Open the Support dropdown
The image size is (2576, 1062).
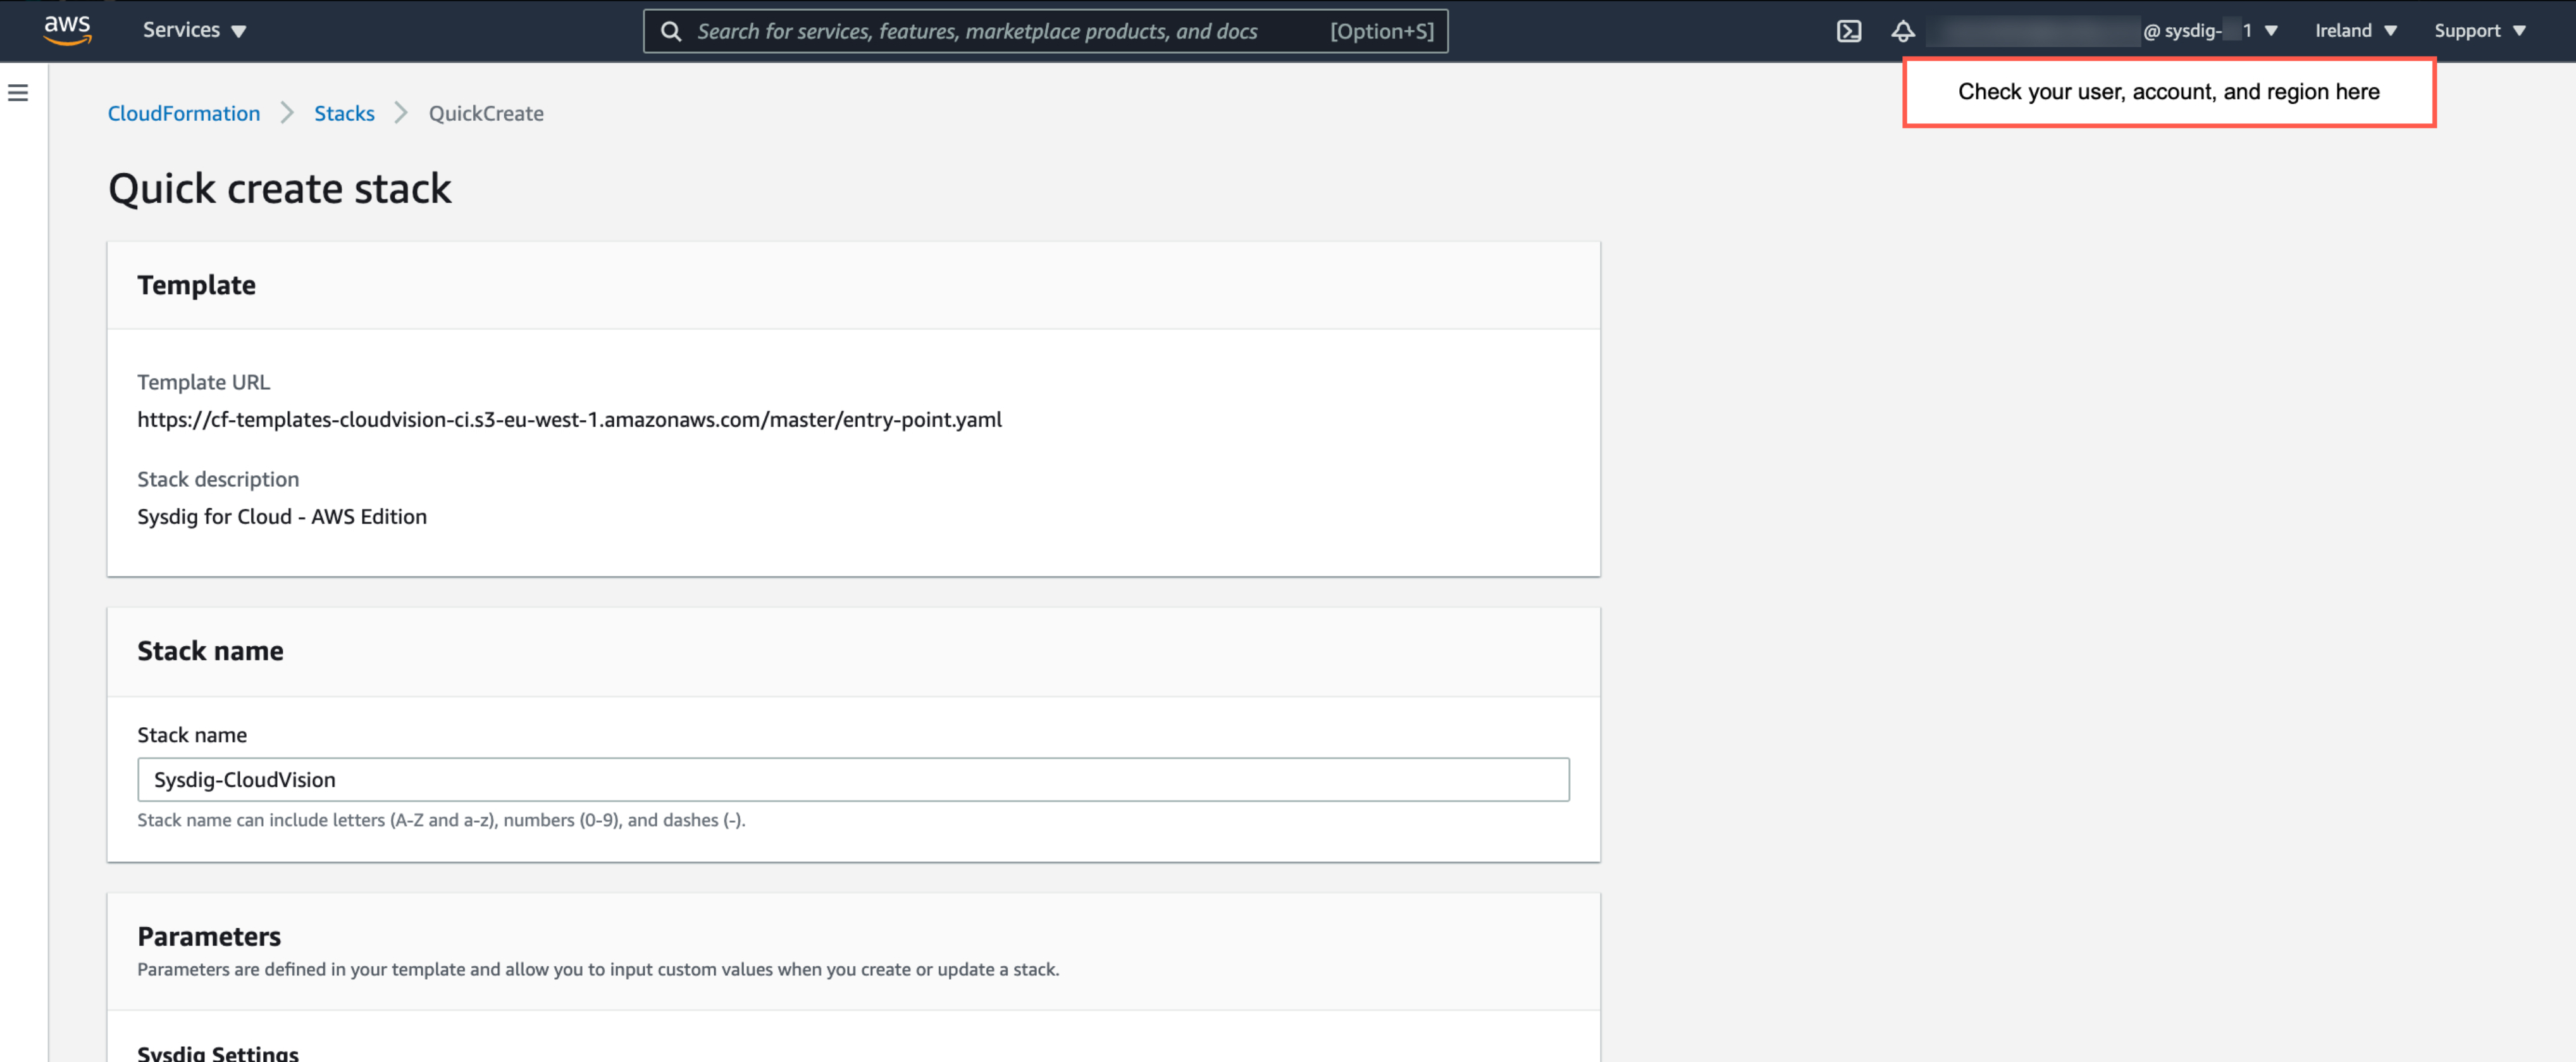pos(2479,30)
